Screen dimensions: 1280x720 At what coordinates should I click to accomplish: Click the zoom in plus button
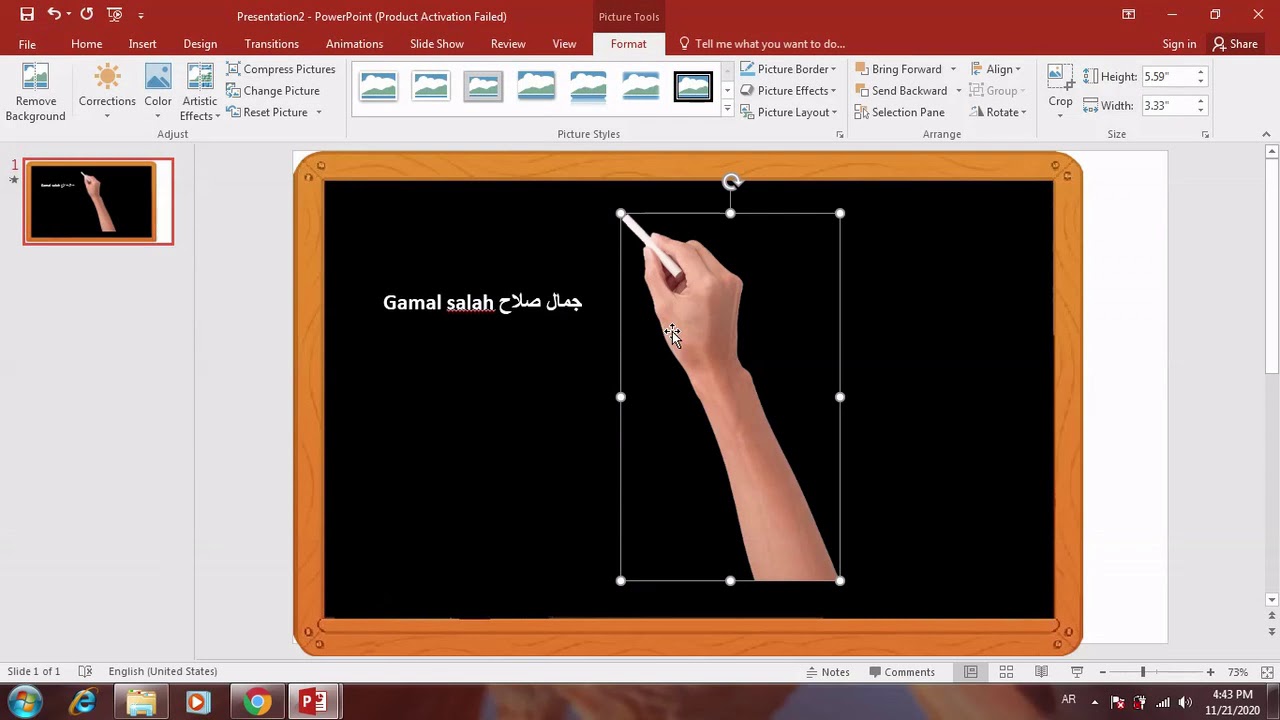pos(1210,672)
